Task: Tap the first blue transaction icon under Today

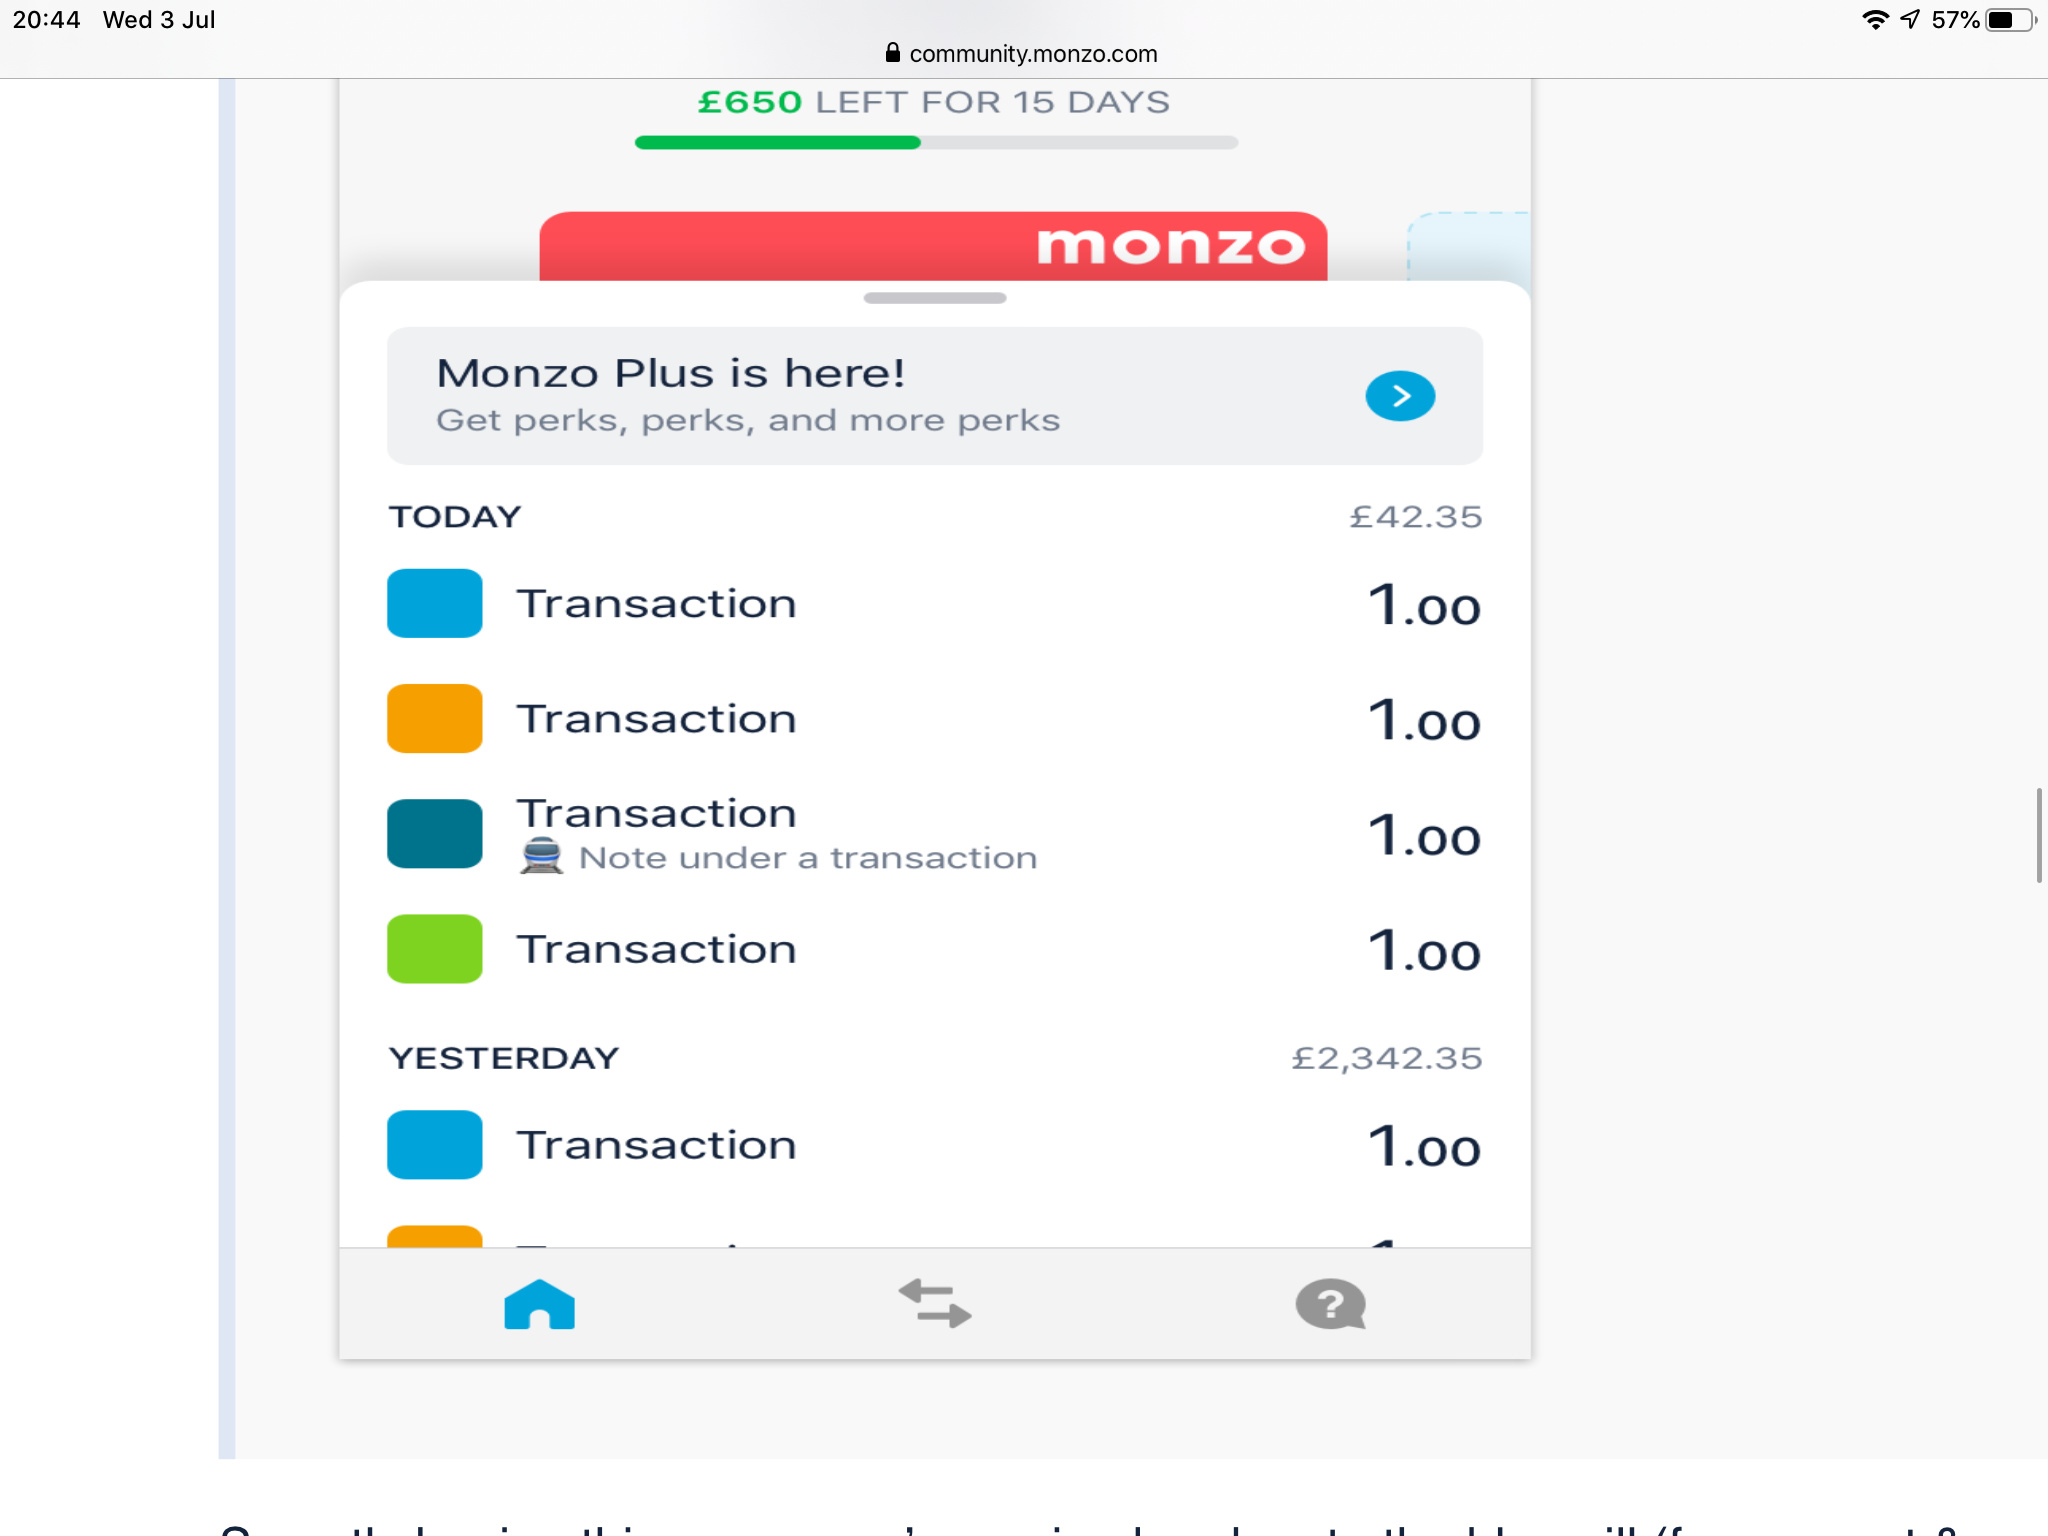Action: tap(434, 603)
